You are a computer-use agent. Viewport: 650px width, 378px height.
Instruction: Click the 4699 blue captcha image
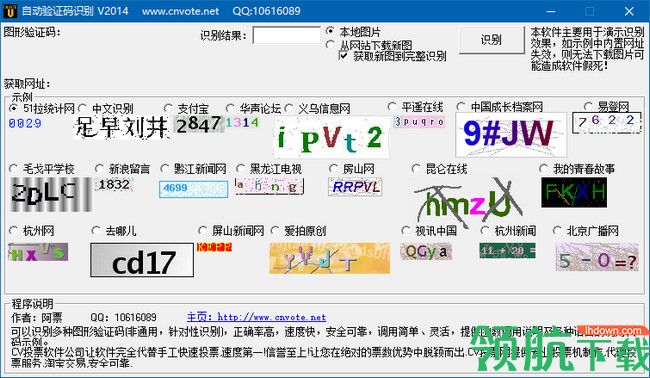point(194,189)
